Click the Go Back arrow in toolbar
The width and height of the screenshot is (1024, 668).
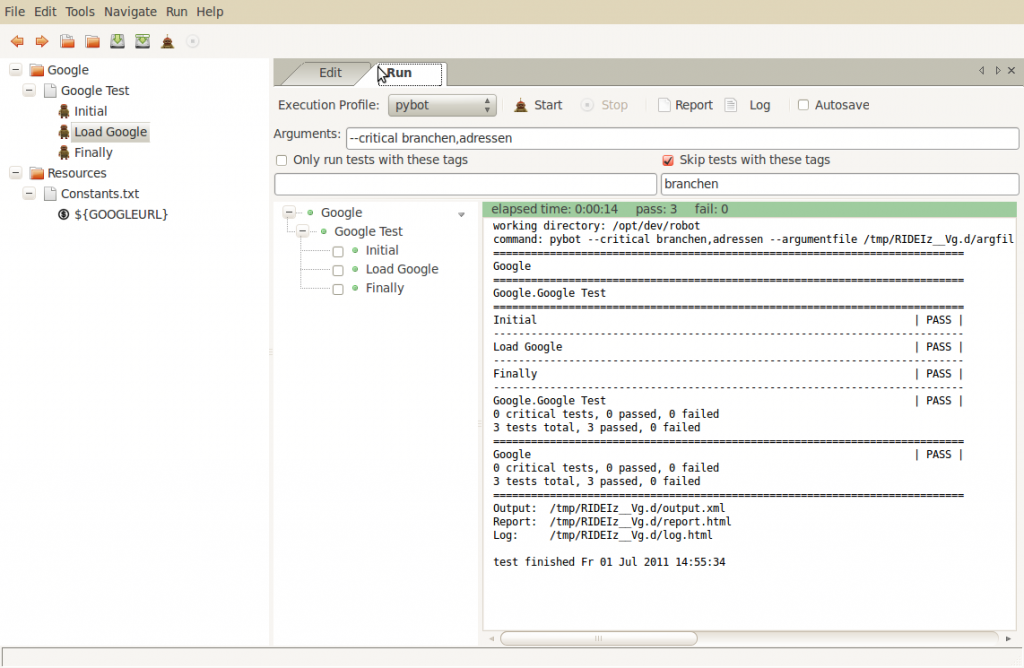tap(17, 41)
